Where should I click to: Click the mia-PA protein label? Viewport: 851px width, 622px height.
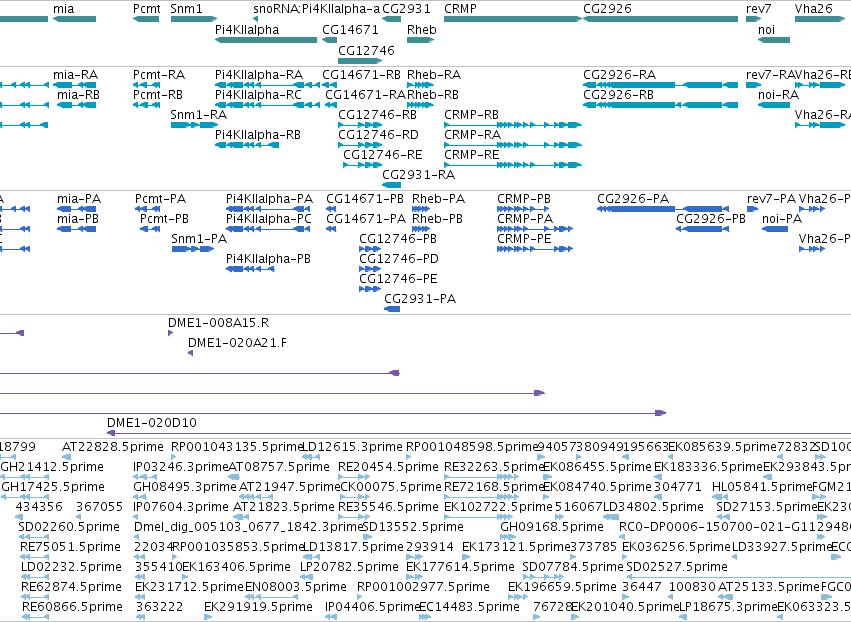[79, 199]
